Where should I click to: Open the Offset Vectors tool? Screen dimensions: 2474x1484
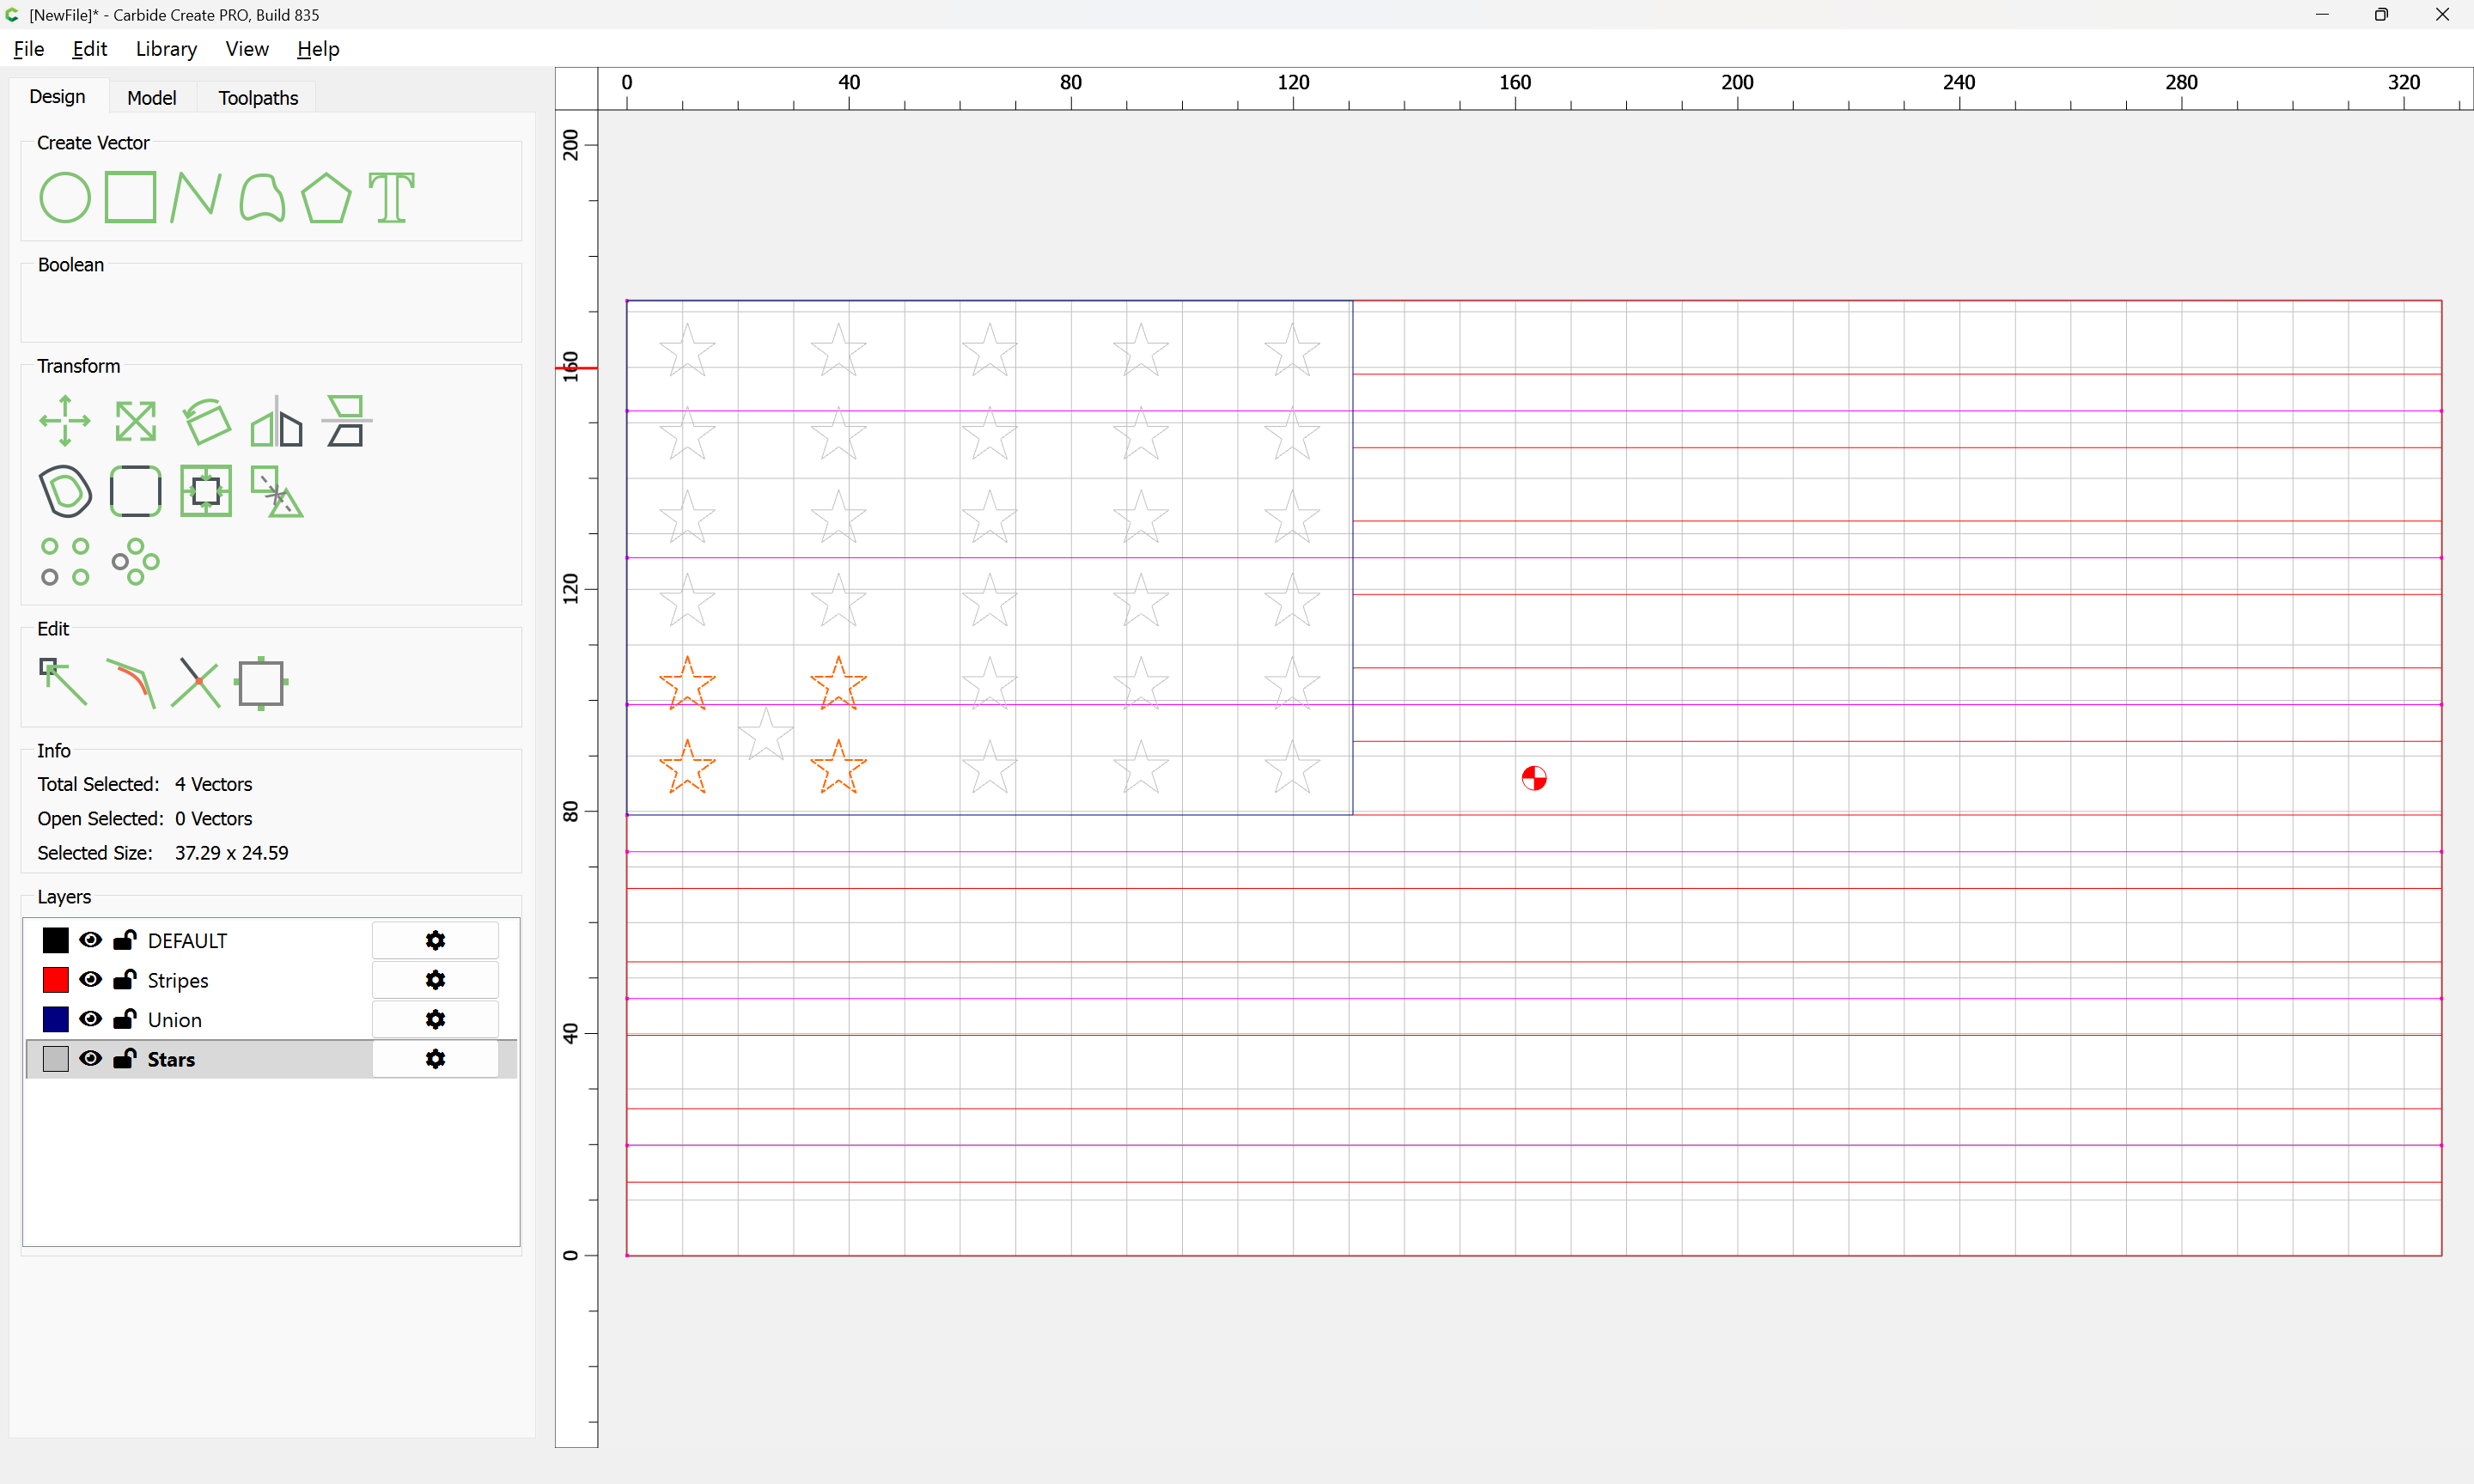click(65, 491)
